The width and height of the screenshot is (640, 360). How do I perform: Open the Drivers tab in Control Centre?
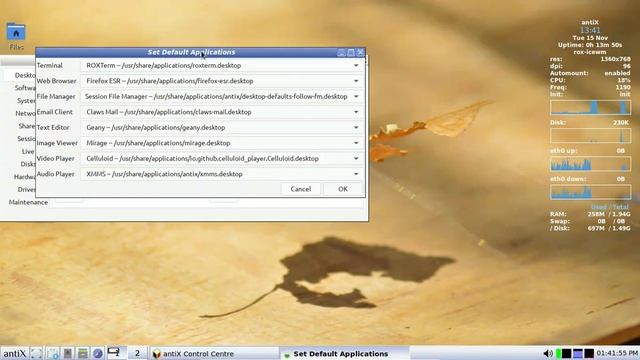click(x=26, y=189)
